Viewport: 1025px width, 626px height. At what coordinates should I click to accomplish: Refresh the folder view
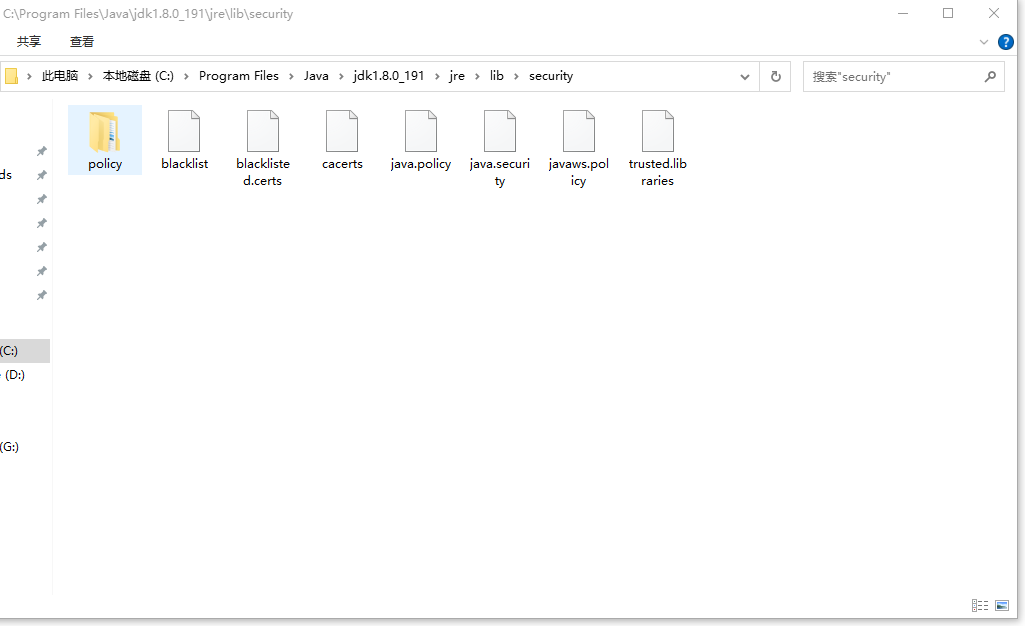pyautogui.click(x=775, y=76)
